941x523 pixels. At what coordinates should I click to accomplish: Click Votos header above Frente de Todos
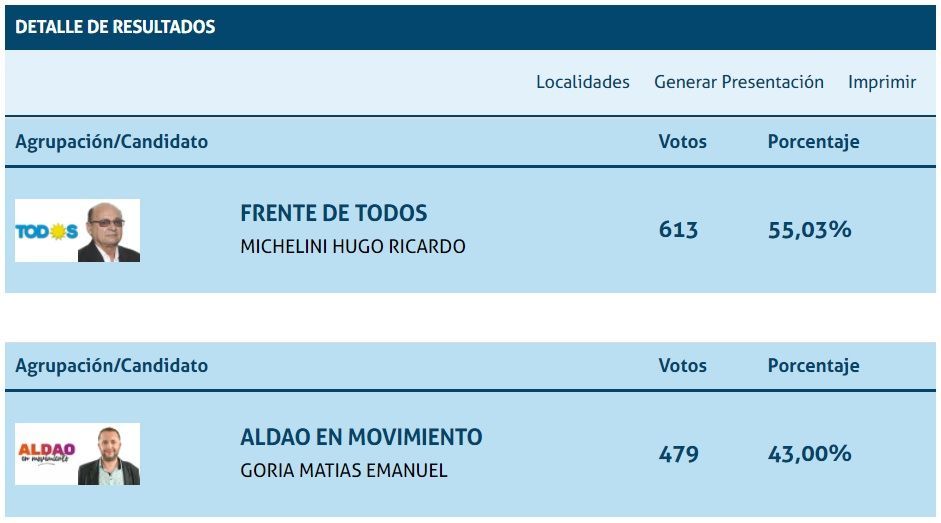[682, 142]
